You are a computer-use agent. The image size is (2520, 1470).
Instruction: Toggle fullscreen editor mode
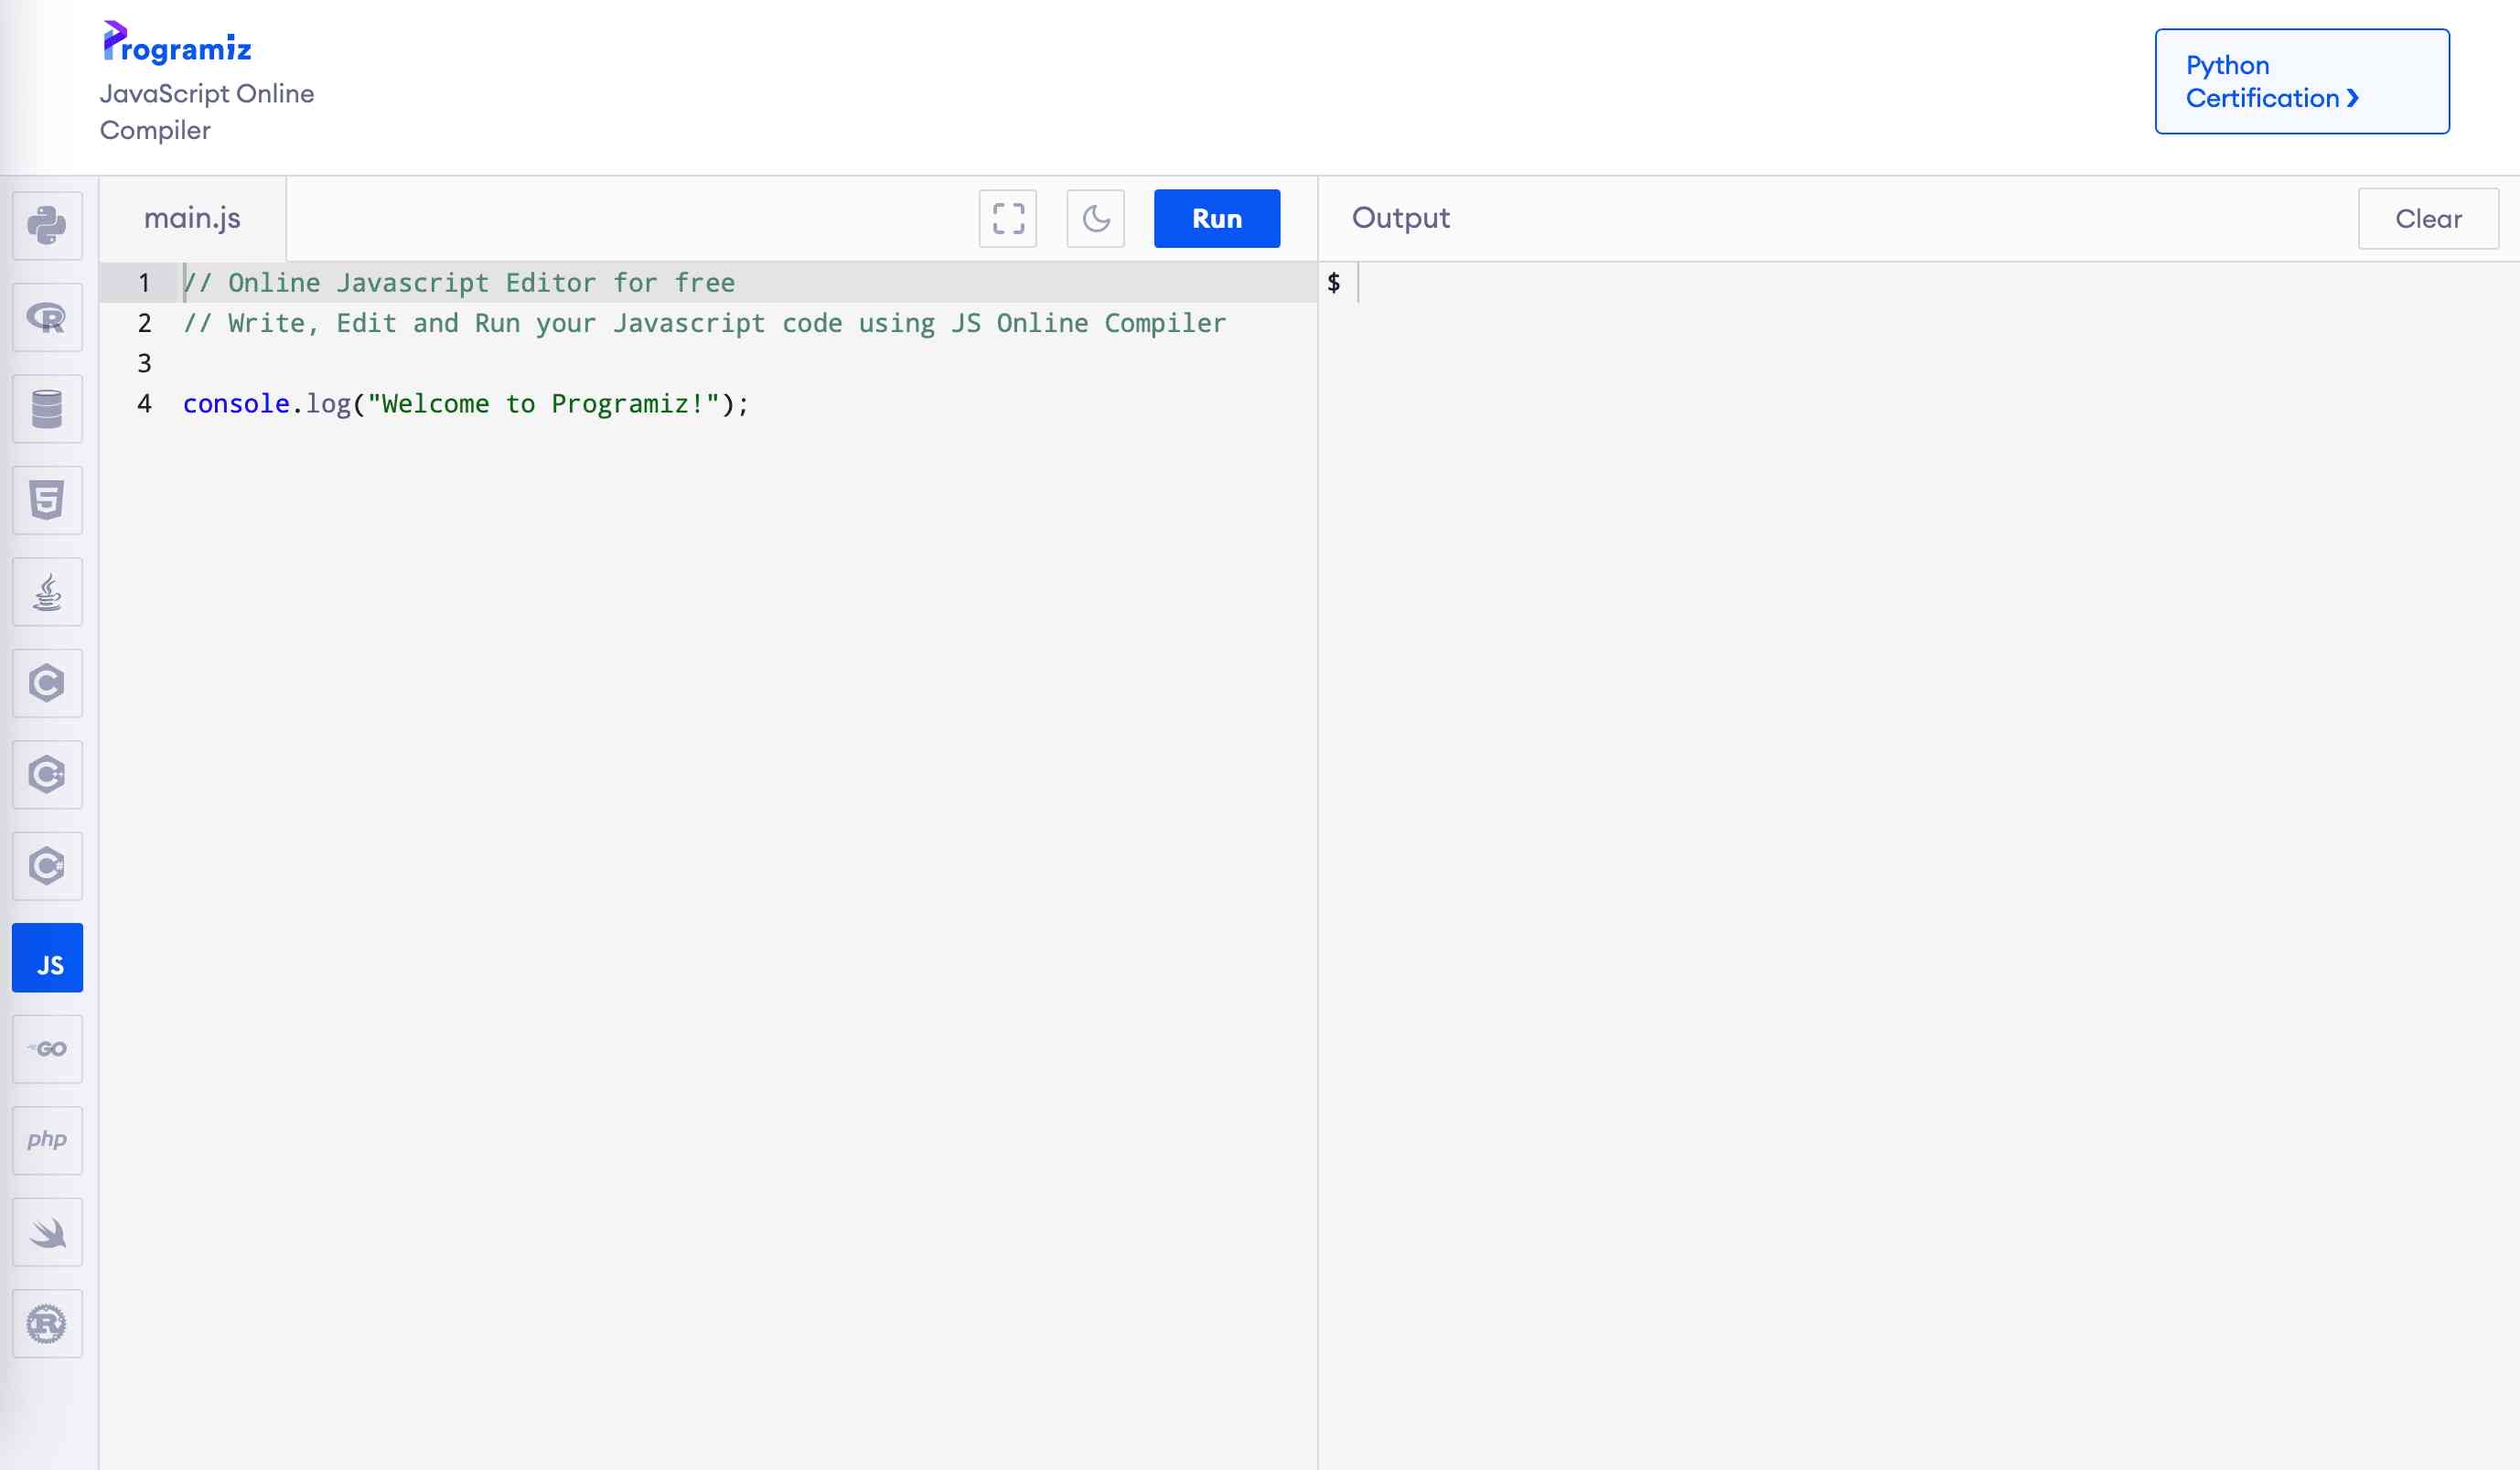click(1007, 218)
